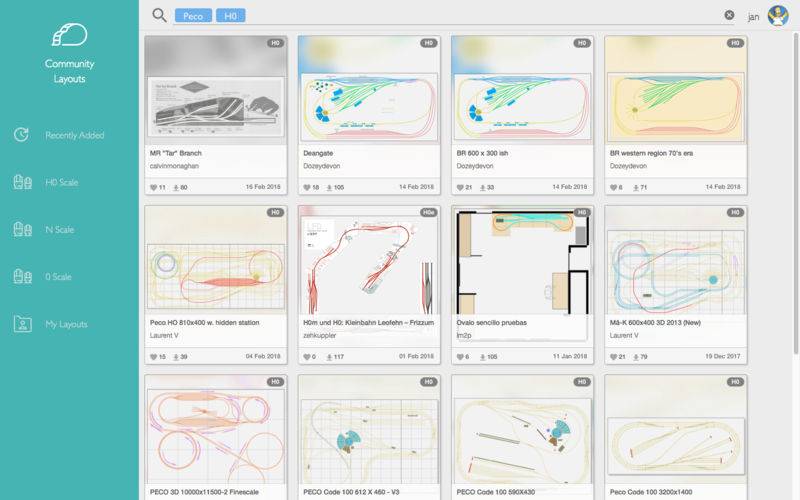The width and height of the screenshot is (800, 500).
Task: Click the username jan in header
Action: (753, 17)
